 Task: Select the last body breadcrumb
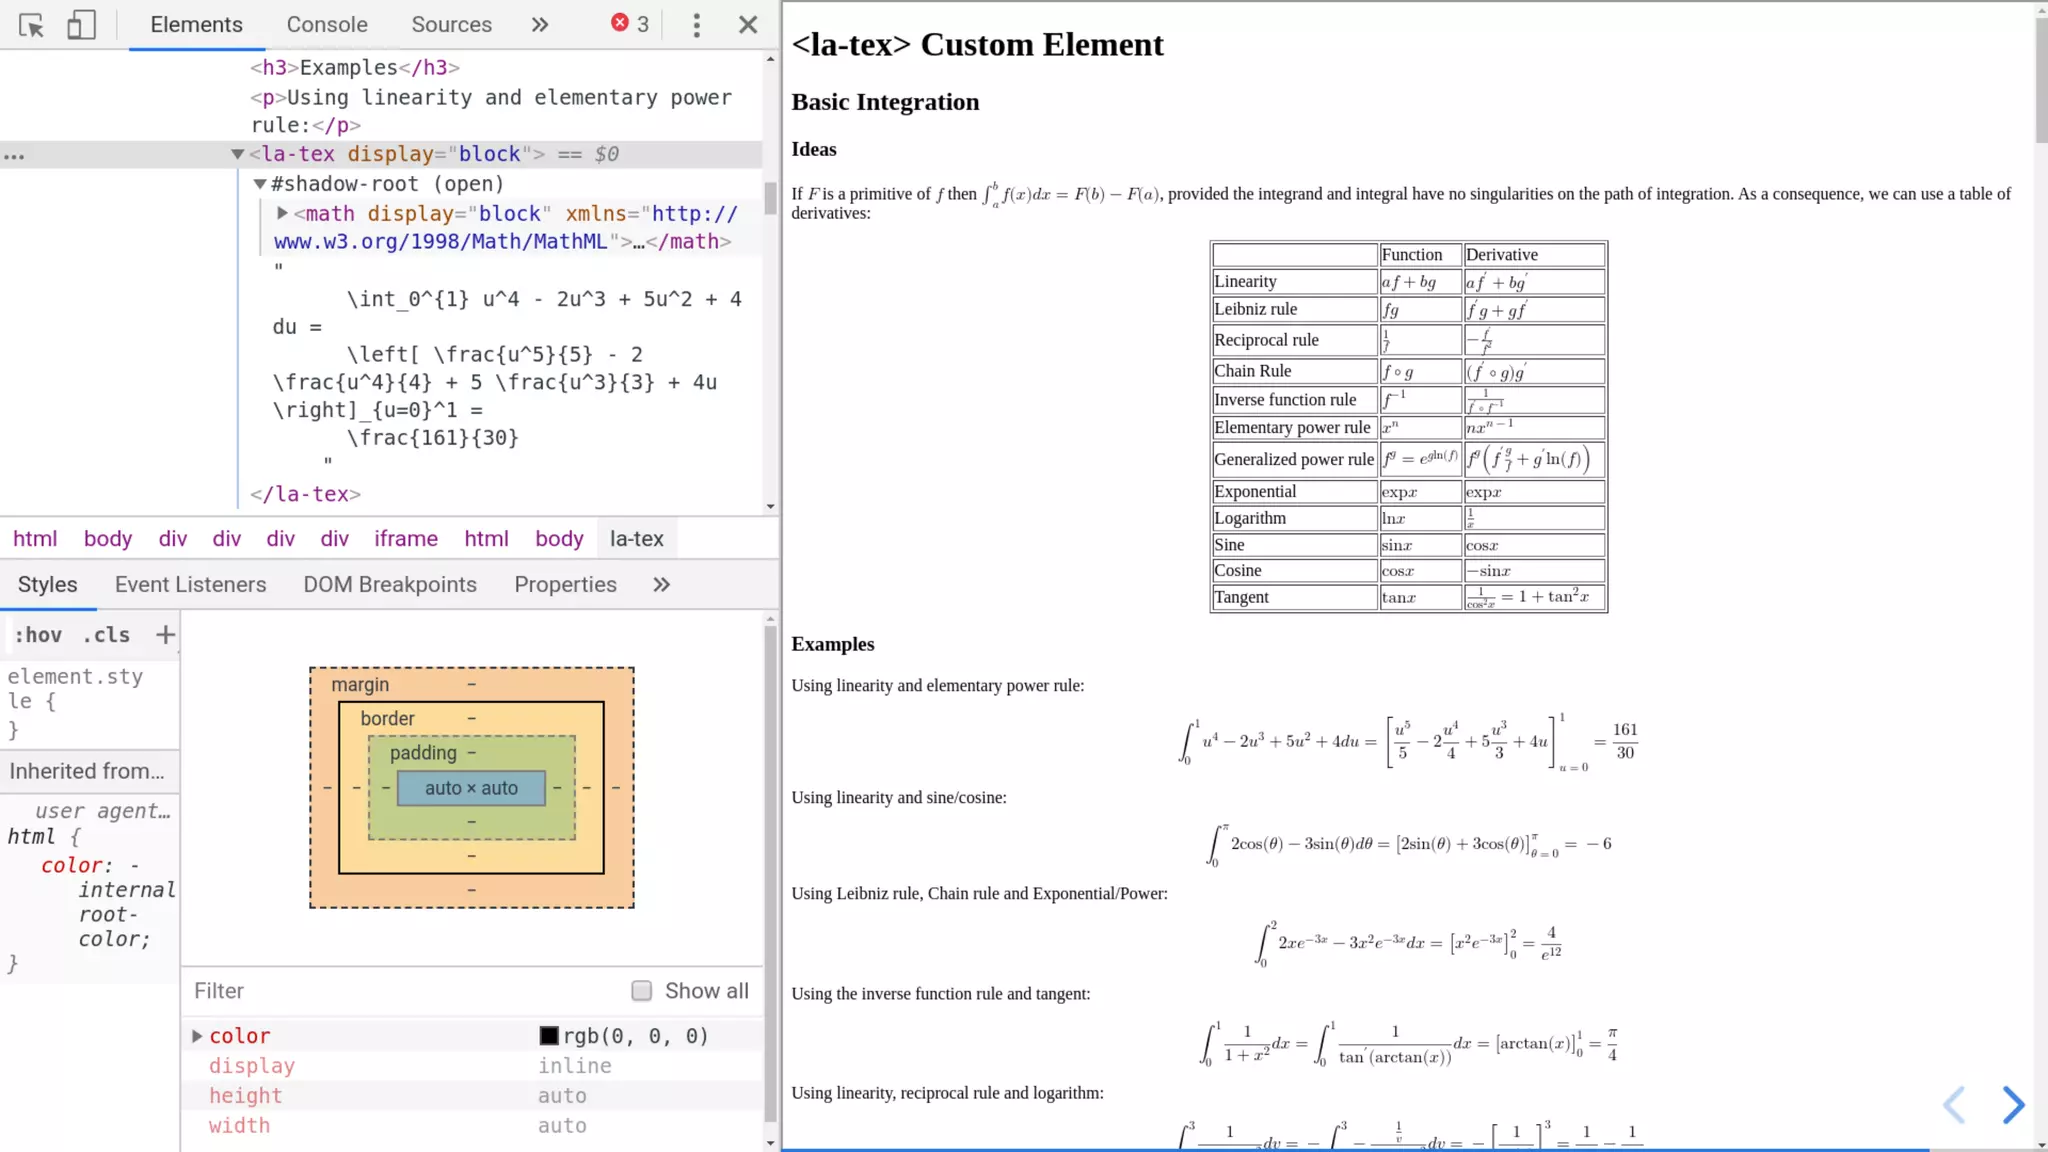click(x=559, y=539)
